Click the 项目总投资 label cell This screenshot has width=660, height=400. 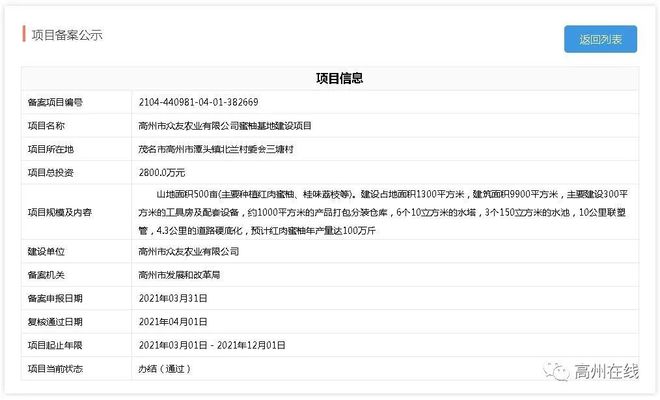[77, 173]
